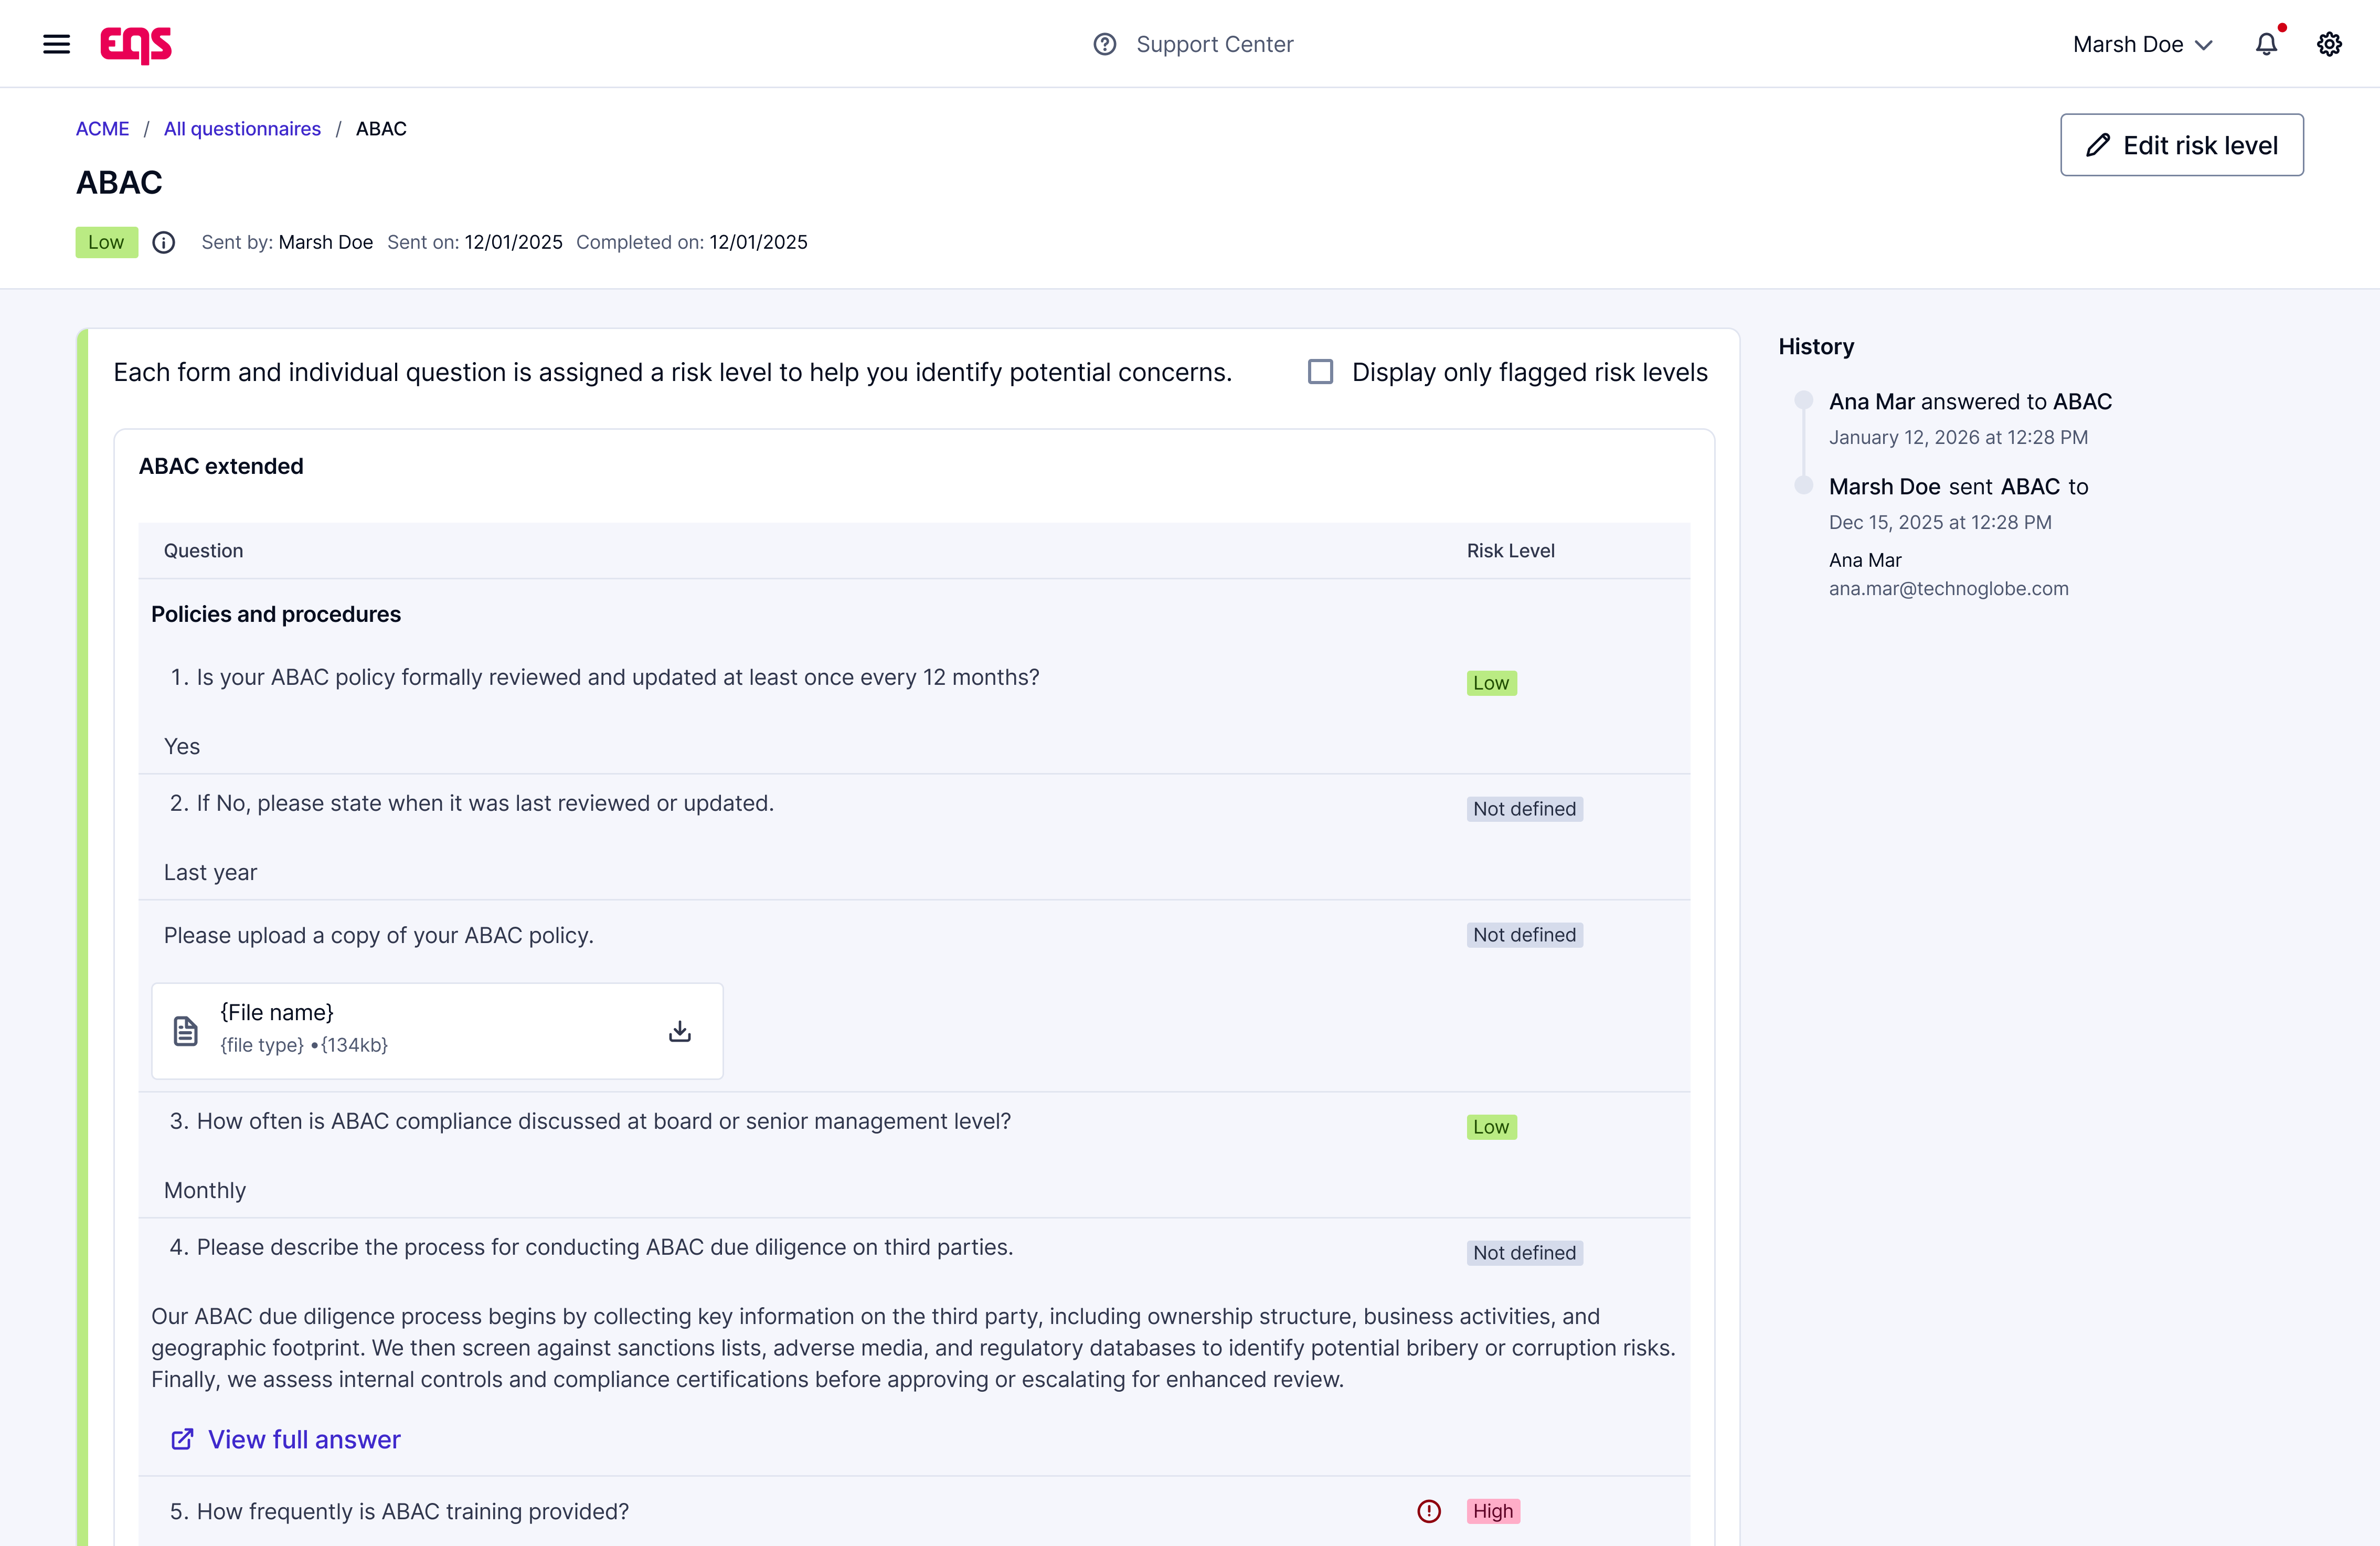2380x1546 pixels.
Task: Click the ABAC breadcrumb item
Action: (381, 129)
